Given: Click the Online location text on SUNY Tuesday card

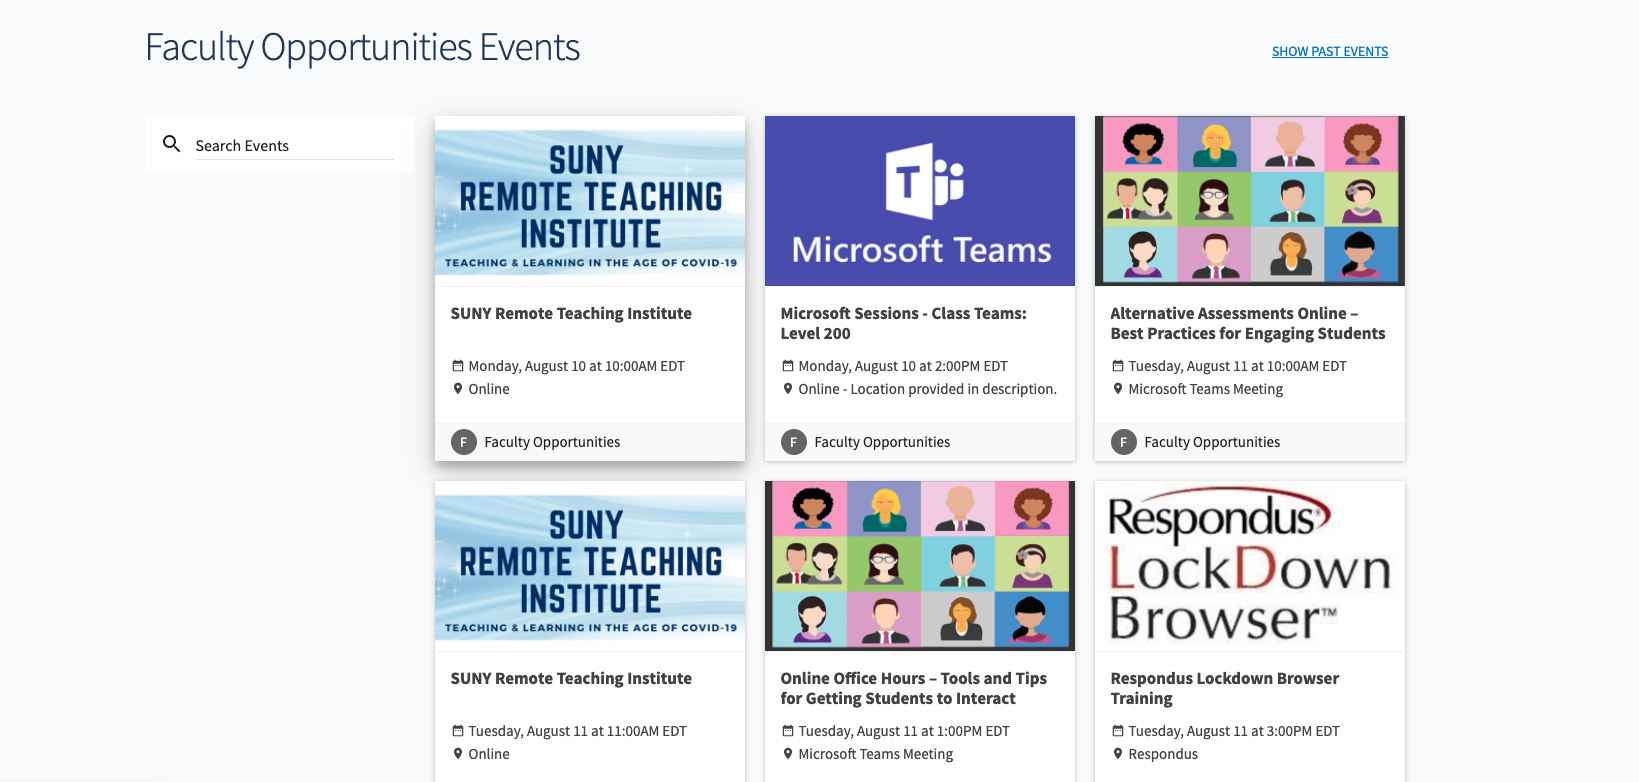Looking at the screenshot, I should pyautogui.click(x=489, y=754).
